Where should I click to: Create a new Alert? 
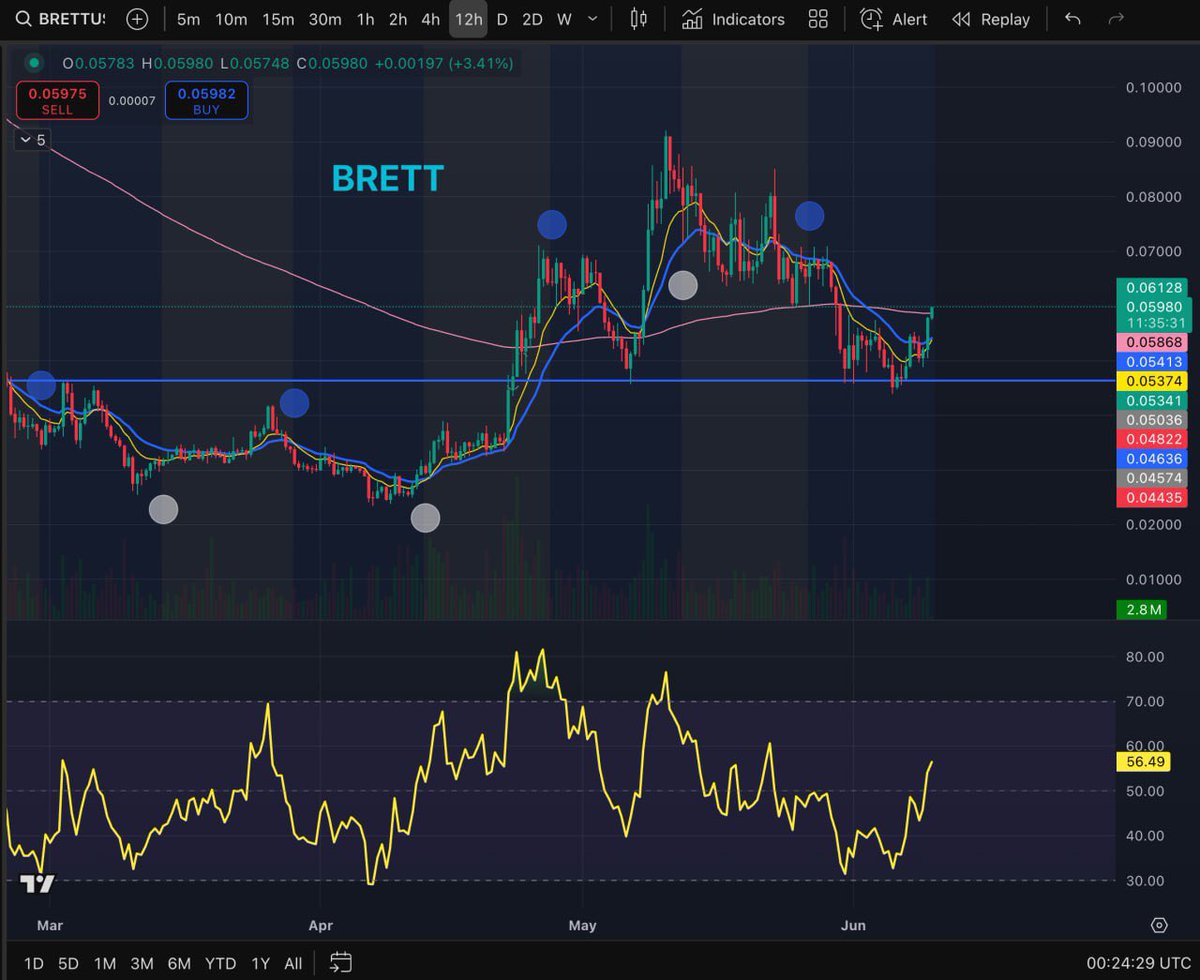pos(893,19)
